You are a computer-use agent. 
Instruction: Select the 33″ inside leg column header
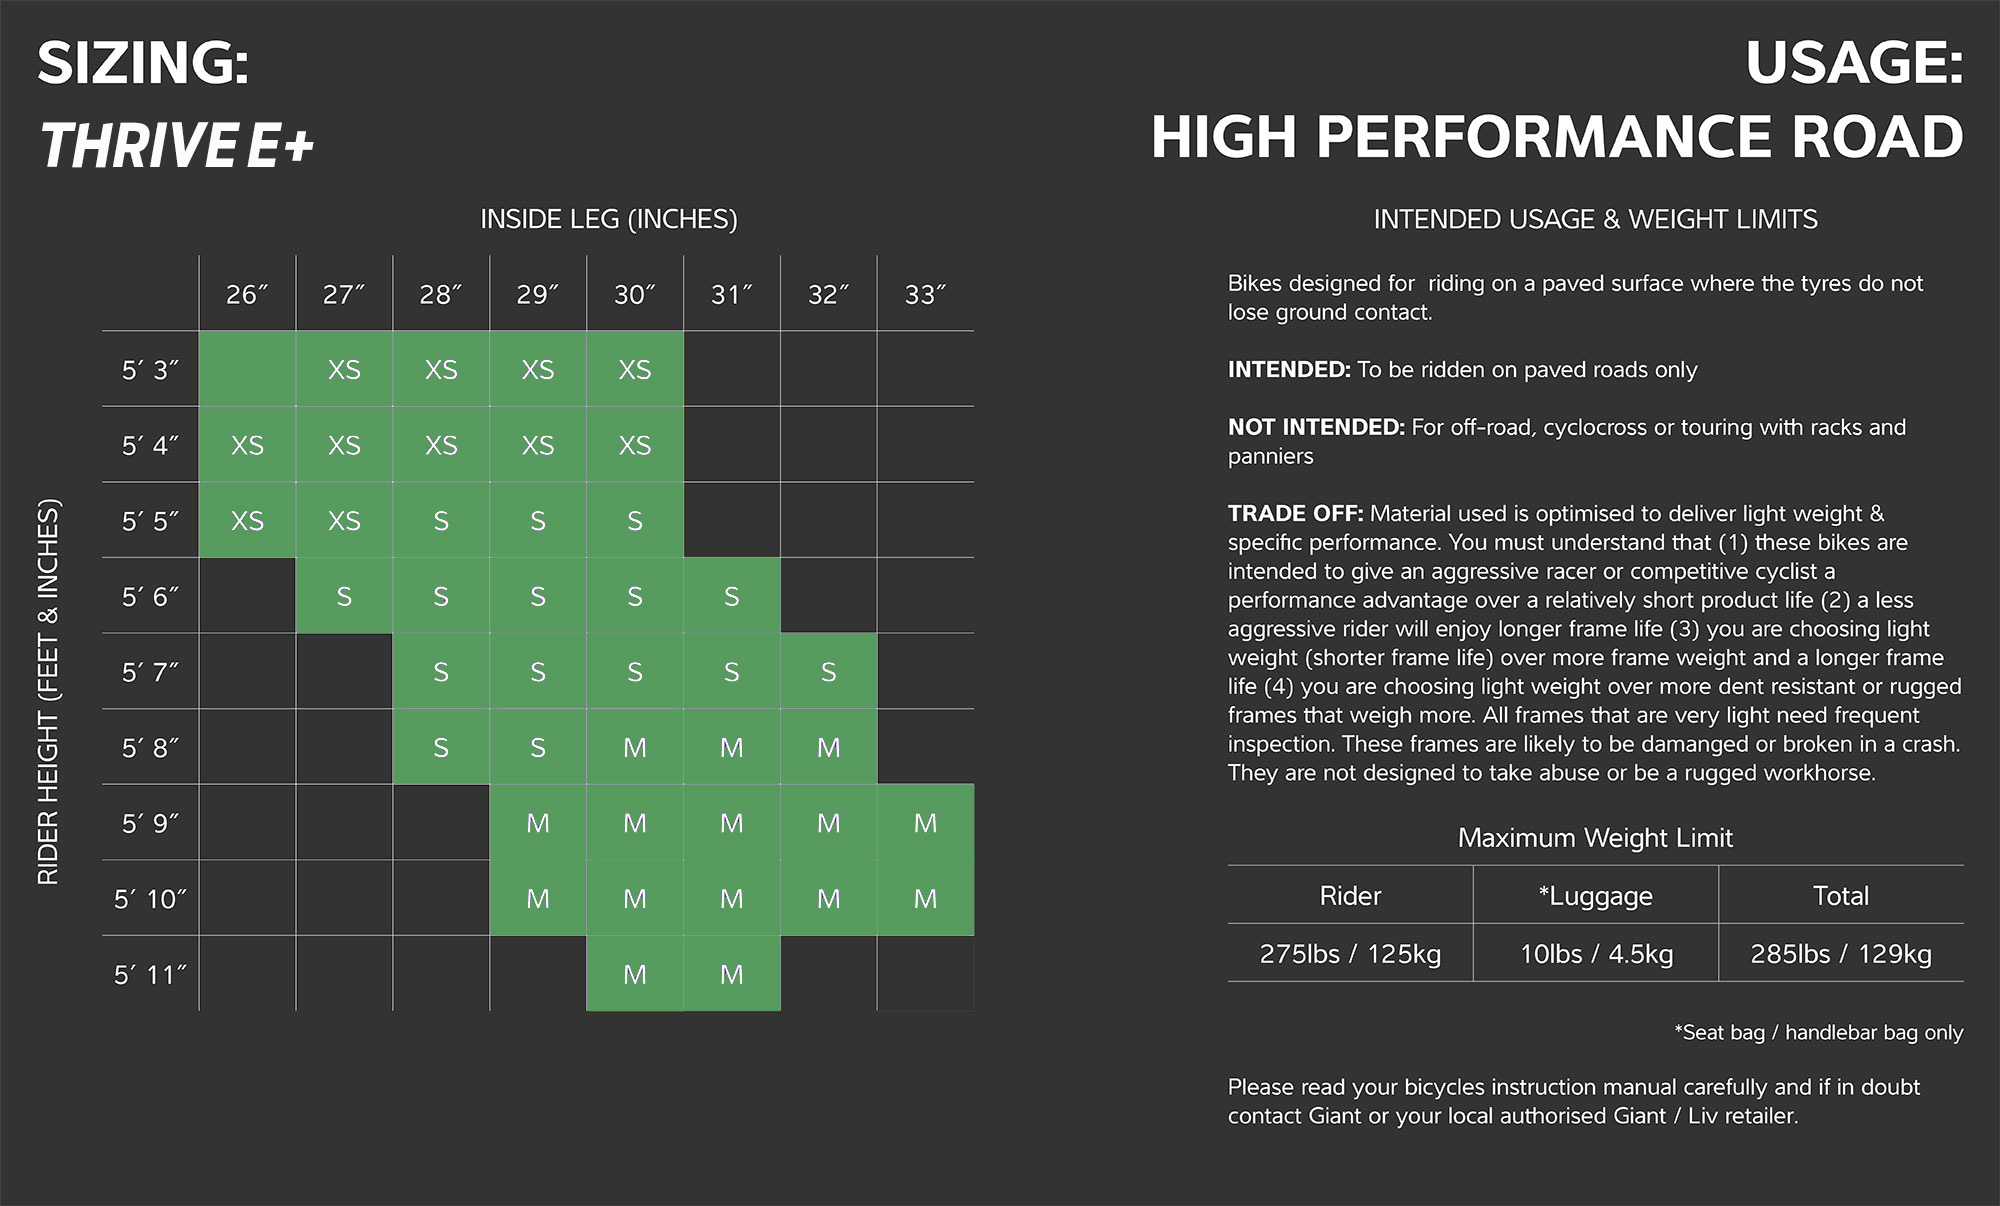pos(925,294)
